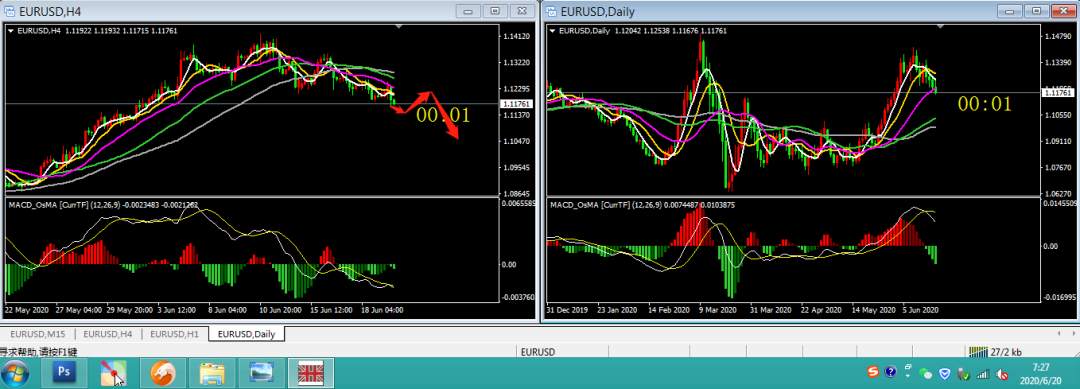Click the Daily current price label 1.11761

1059,92
